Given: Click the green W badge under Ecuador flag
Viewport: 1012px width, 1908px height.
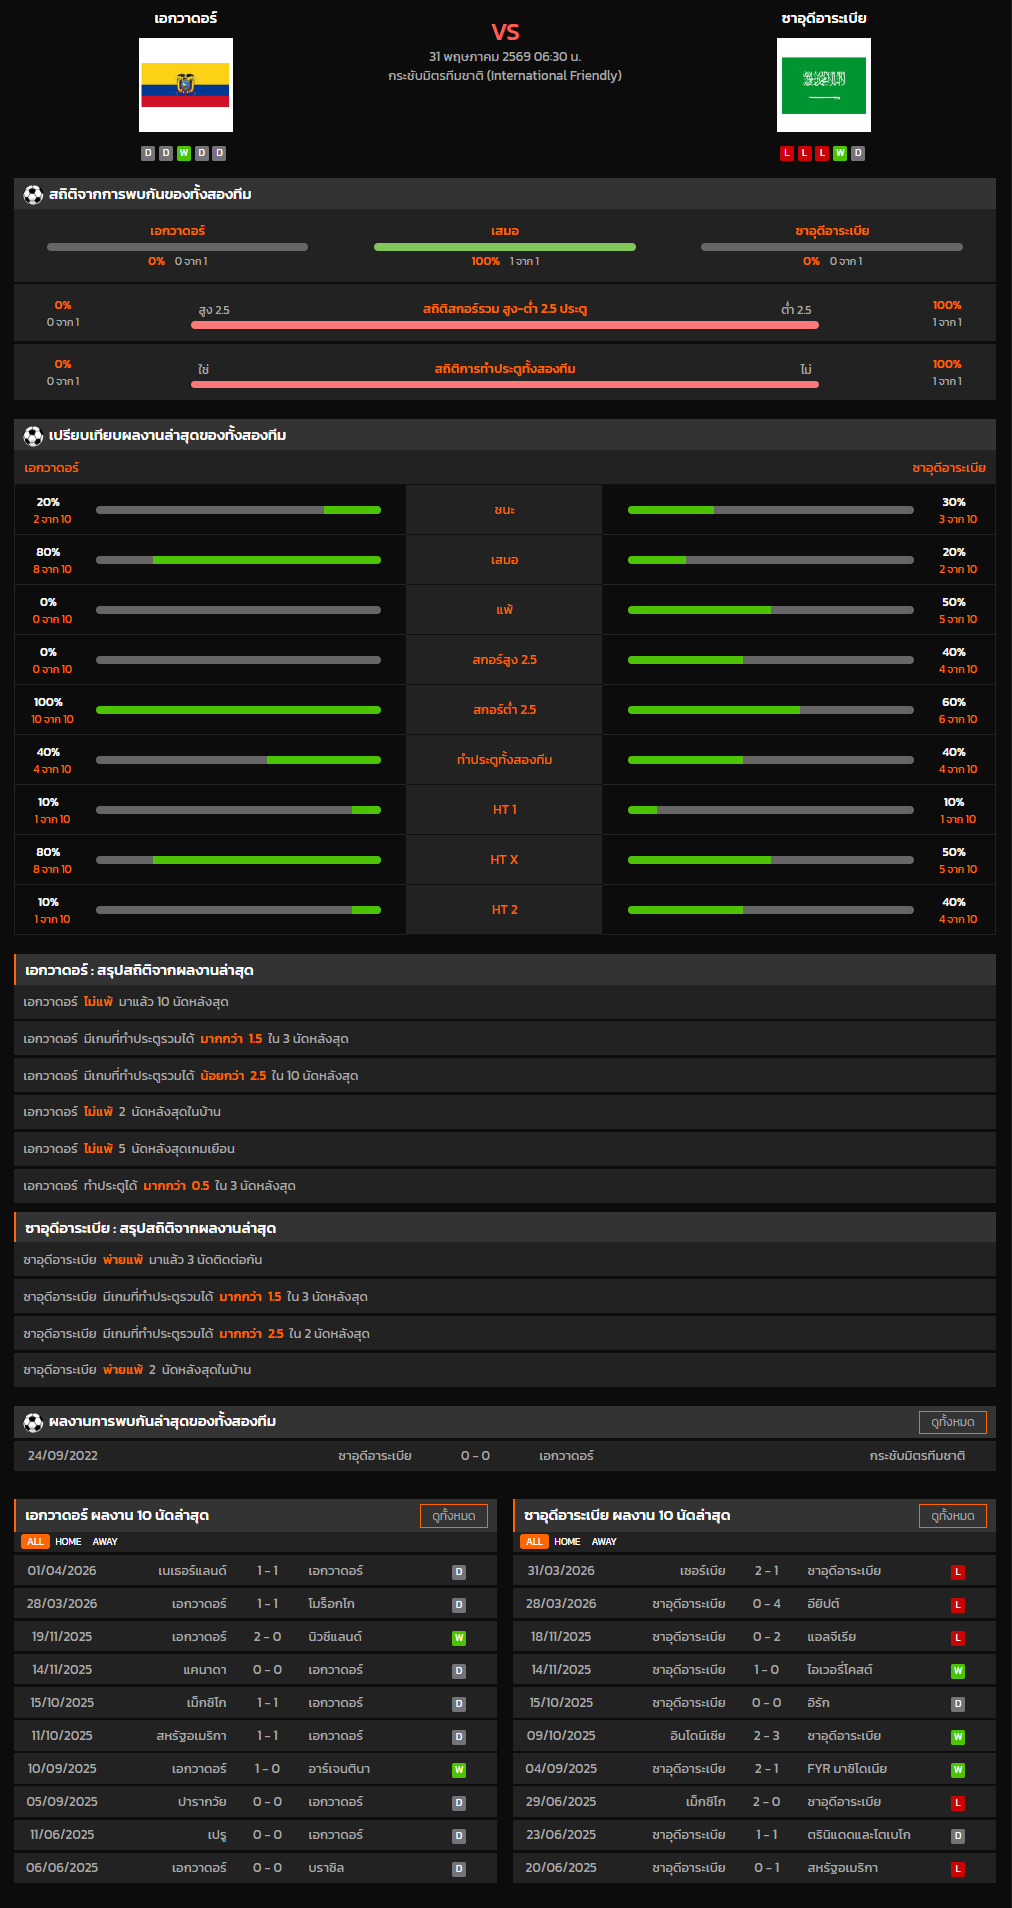Looking at the screenshot, I should pyautogui.click(x=184, y=153).
